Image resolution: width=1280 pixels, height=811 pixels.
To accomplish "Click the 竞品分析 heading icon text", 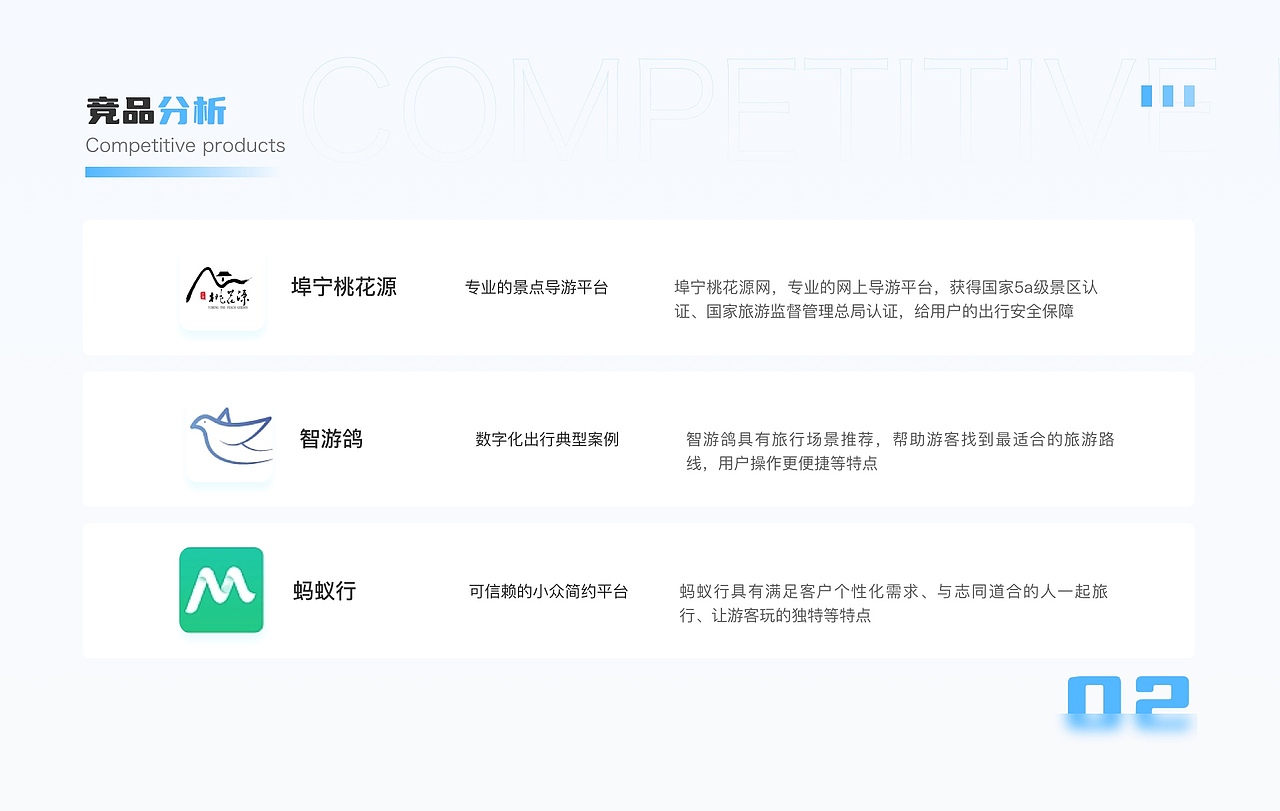I will click(x=157, y=110).
